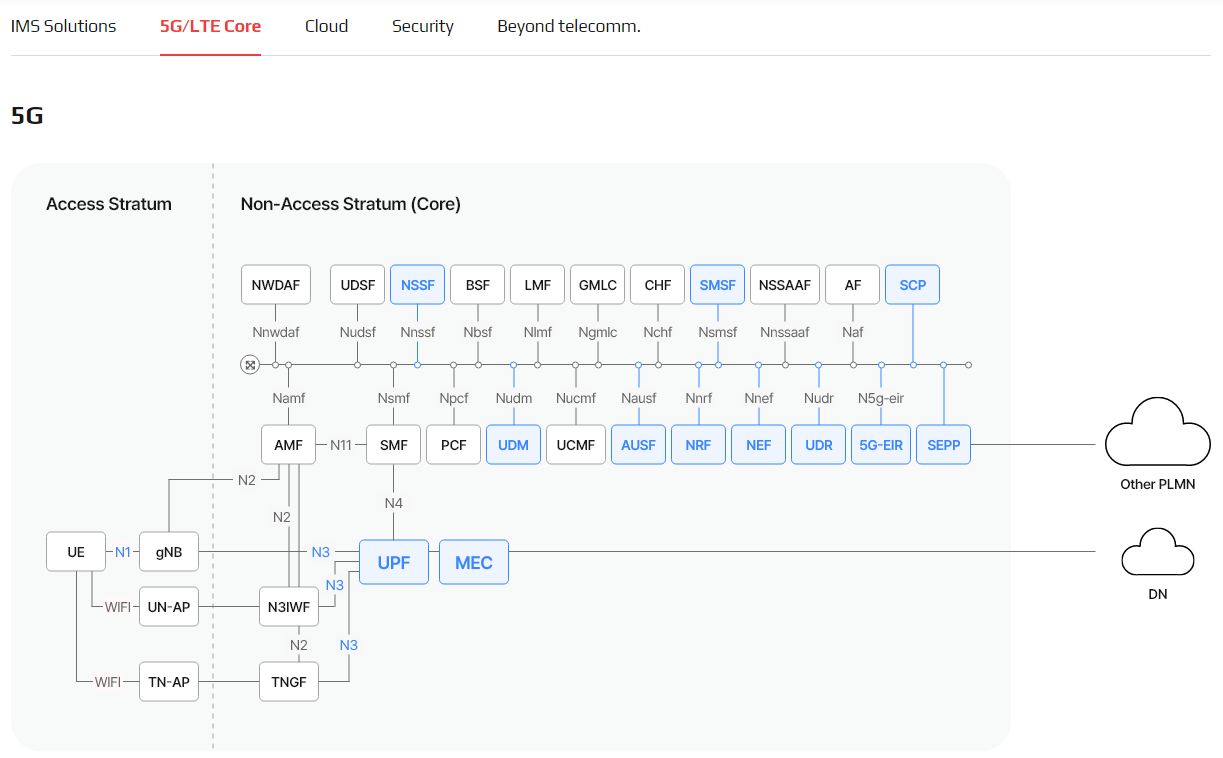1223x758 pixels.
Task: Click the 5G-EIR node
Action: 881,445
